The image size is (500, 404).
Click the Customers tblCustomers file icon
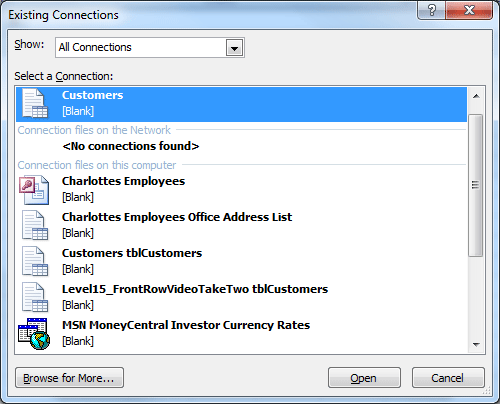tap(35, 261)
